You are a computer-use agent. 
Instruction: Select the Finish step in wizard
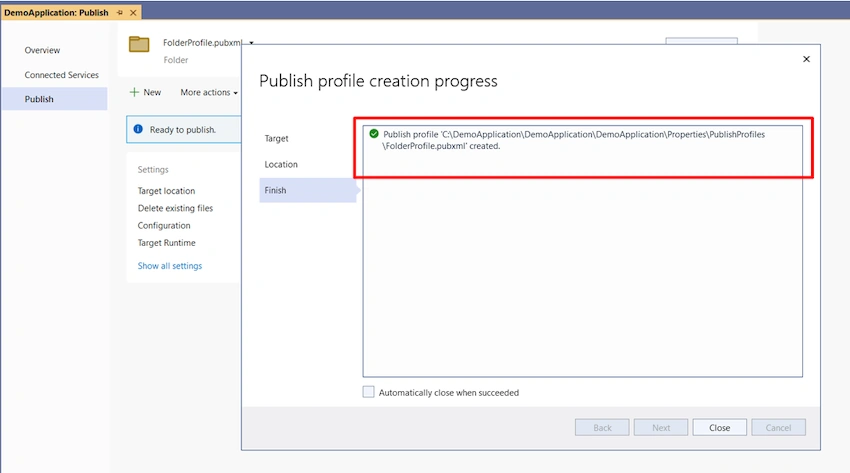coord(307,190)
